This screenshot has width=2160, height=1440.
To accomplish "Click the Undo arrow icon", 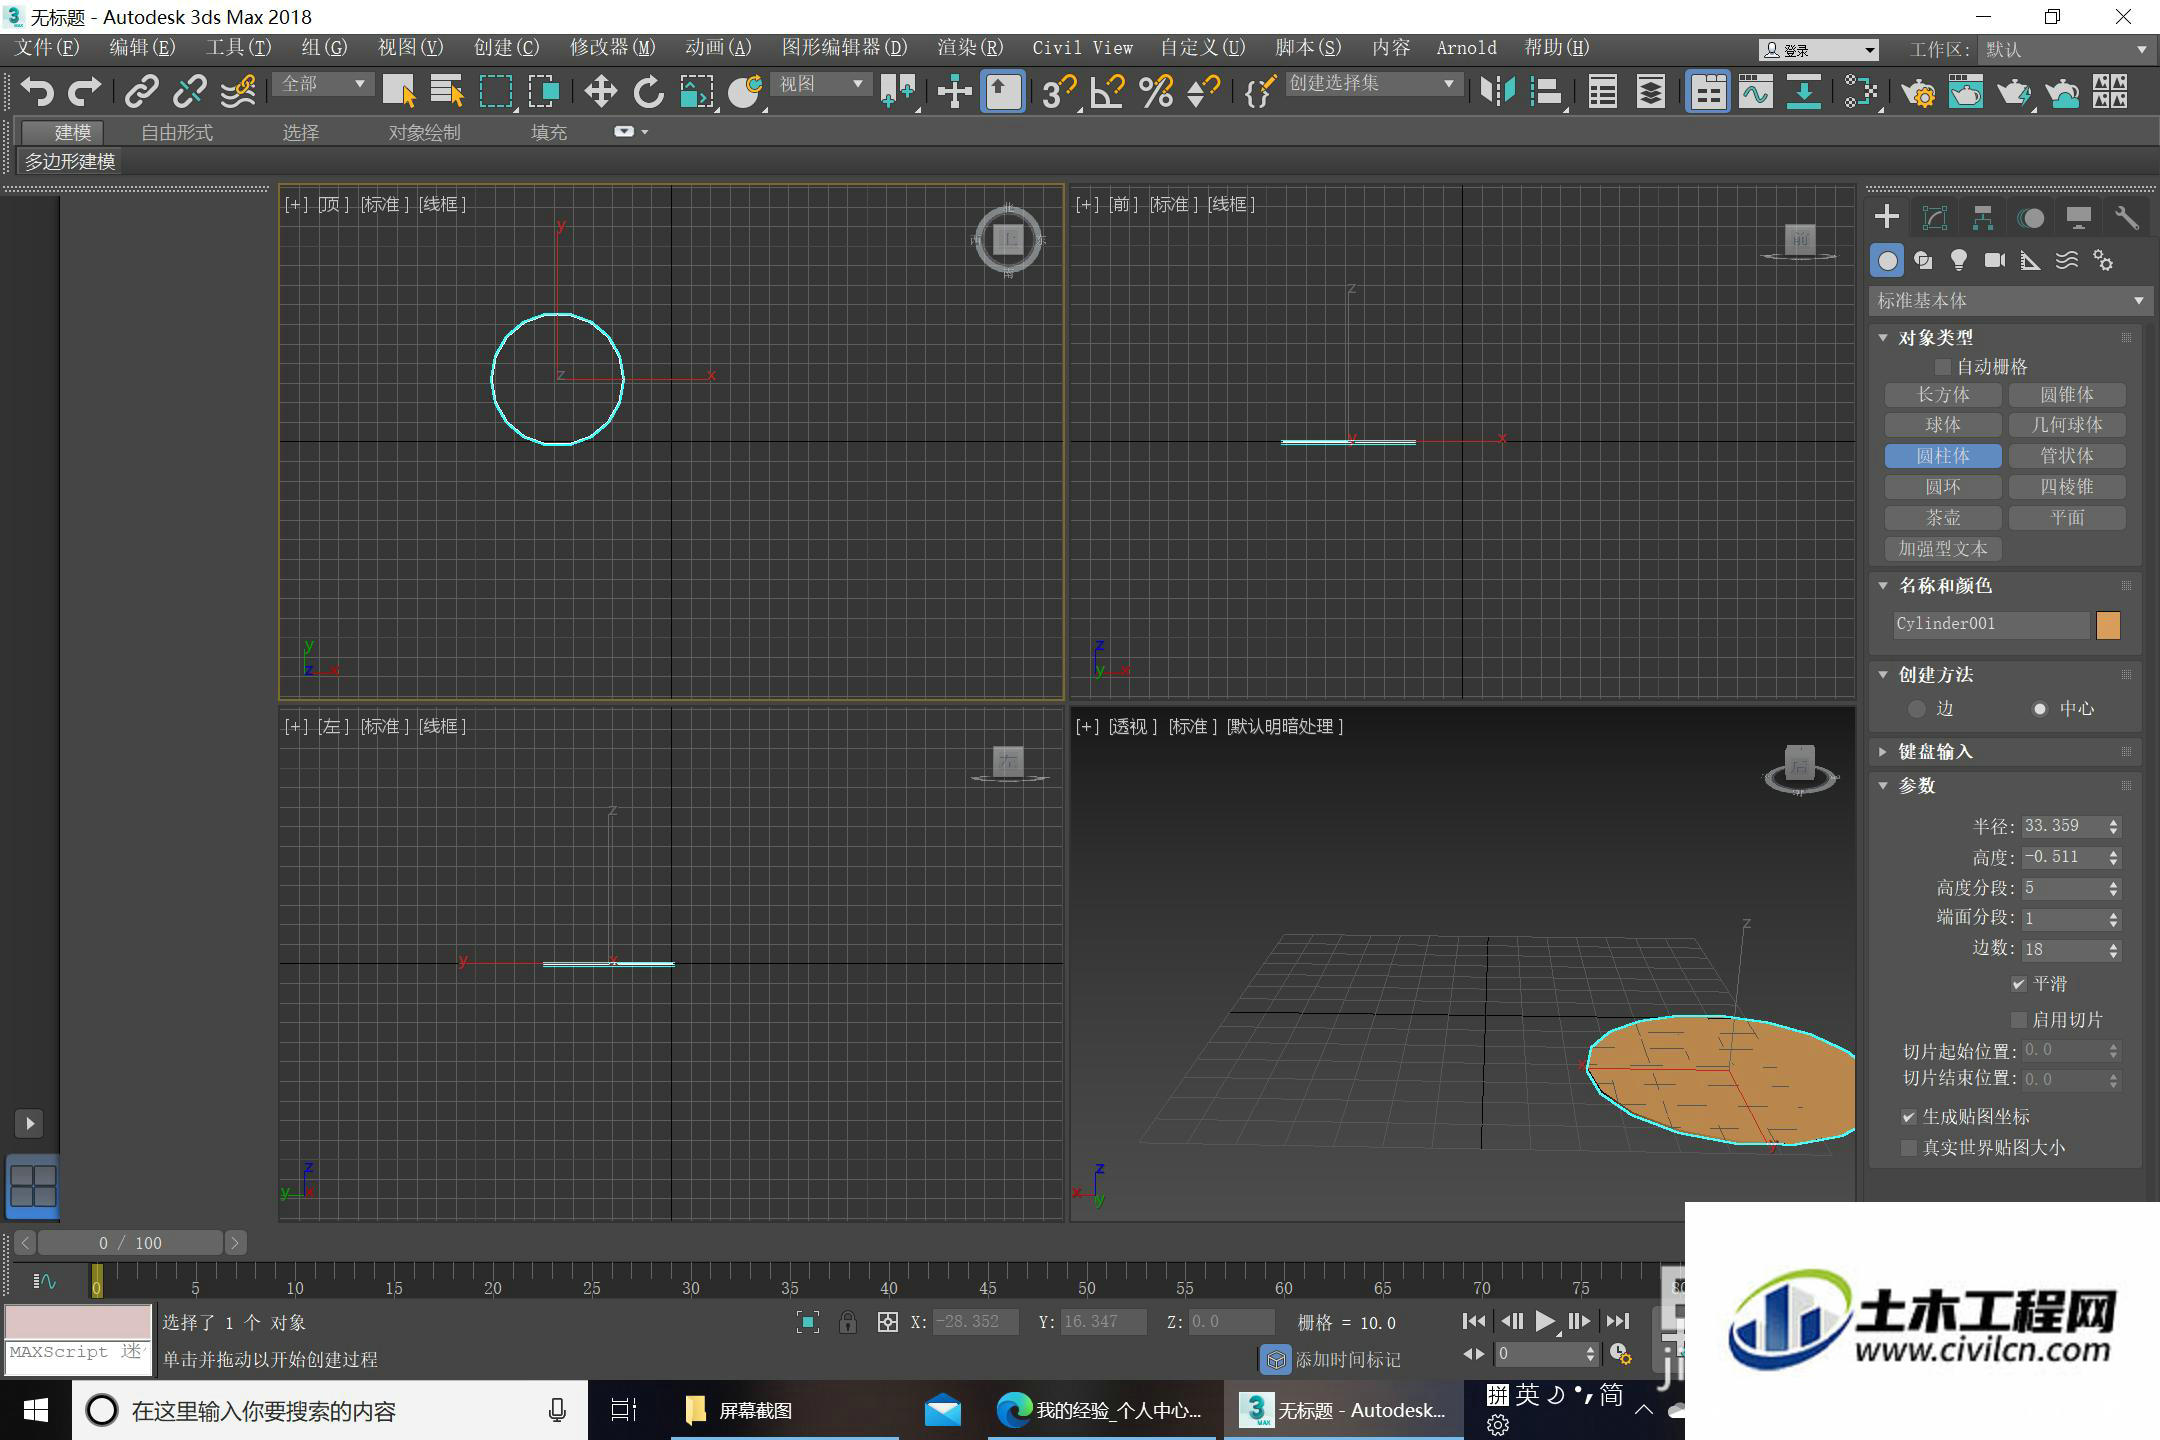I will point(37,91).
